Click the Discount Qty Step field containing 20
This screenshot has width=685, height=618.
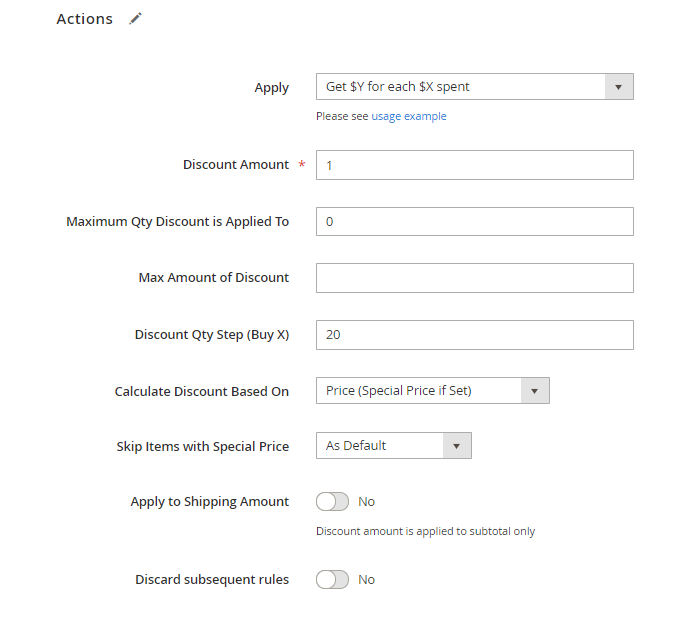(x=474, y=335)
